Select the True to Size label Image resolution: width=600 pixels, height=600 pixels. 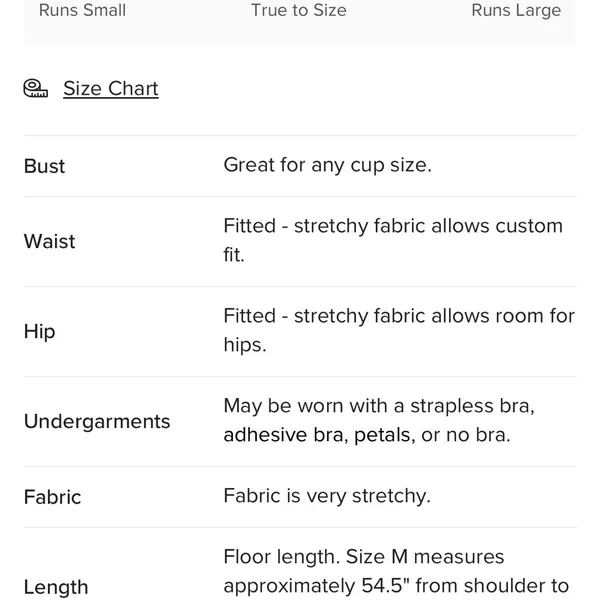tap(298, 10)
